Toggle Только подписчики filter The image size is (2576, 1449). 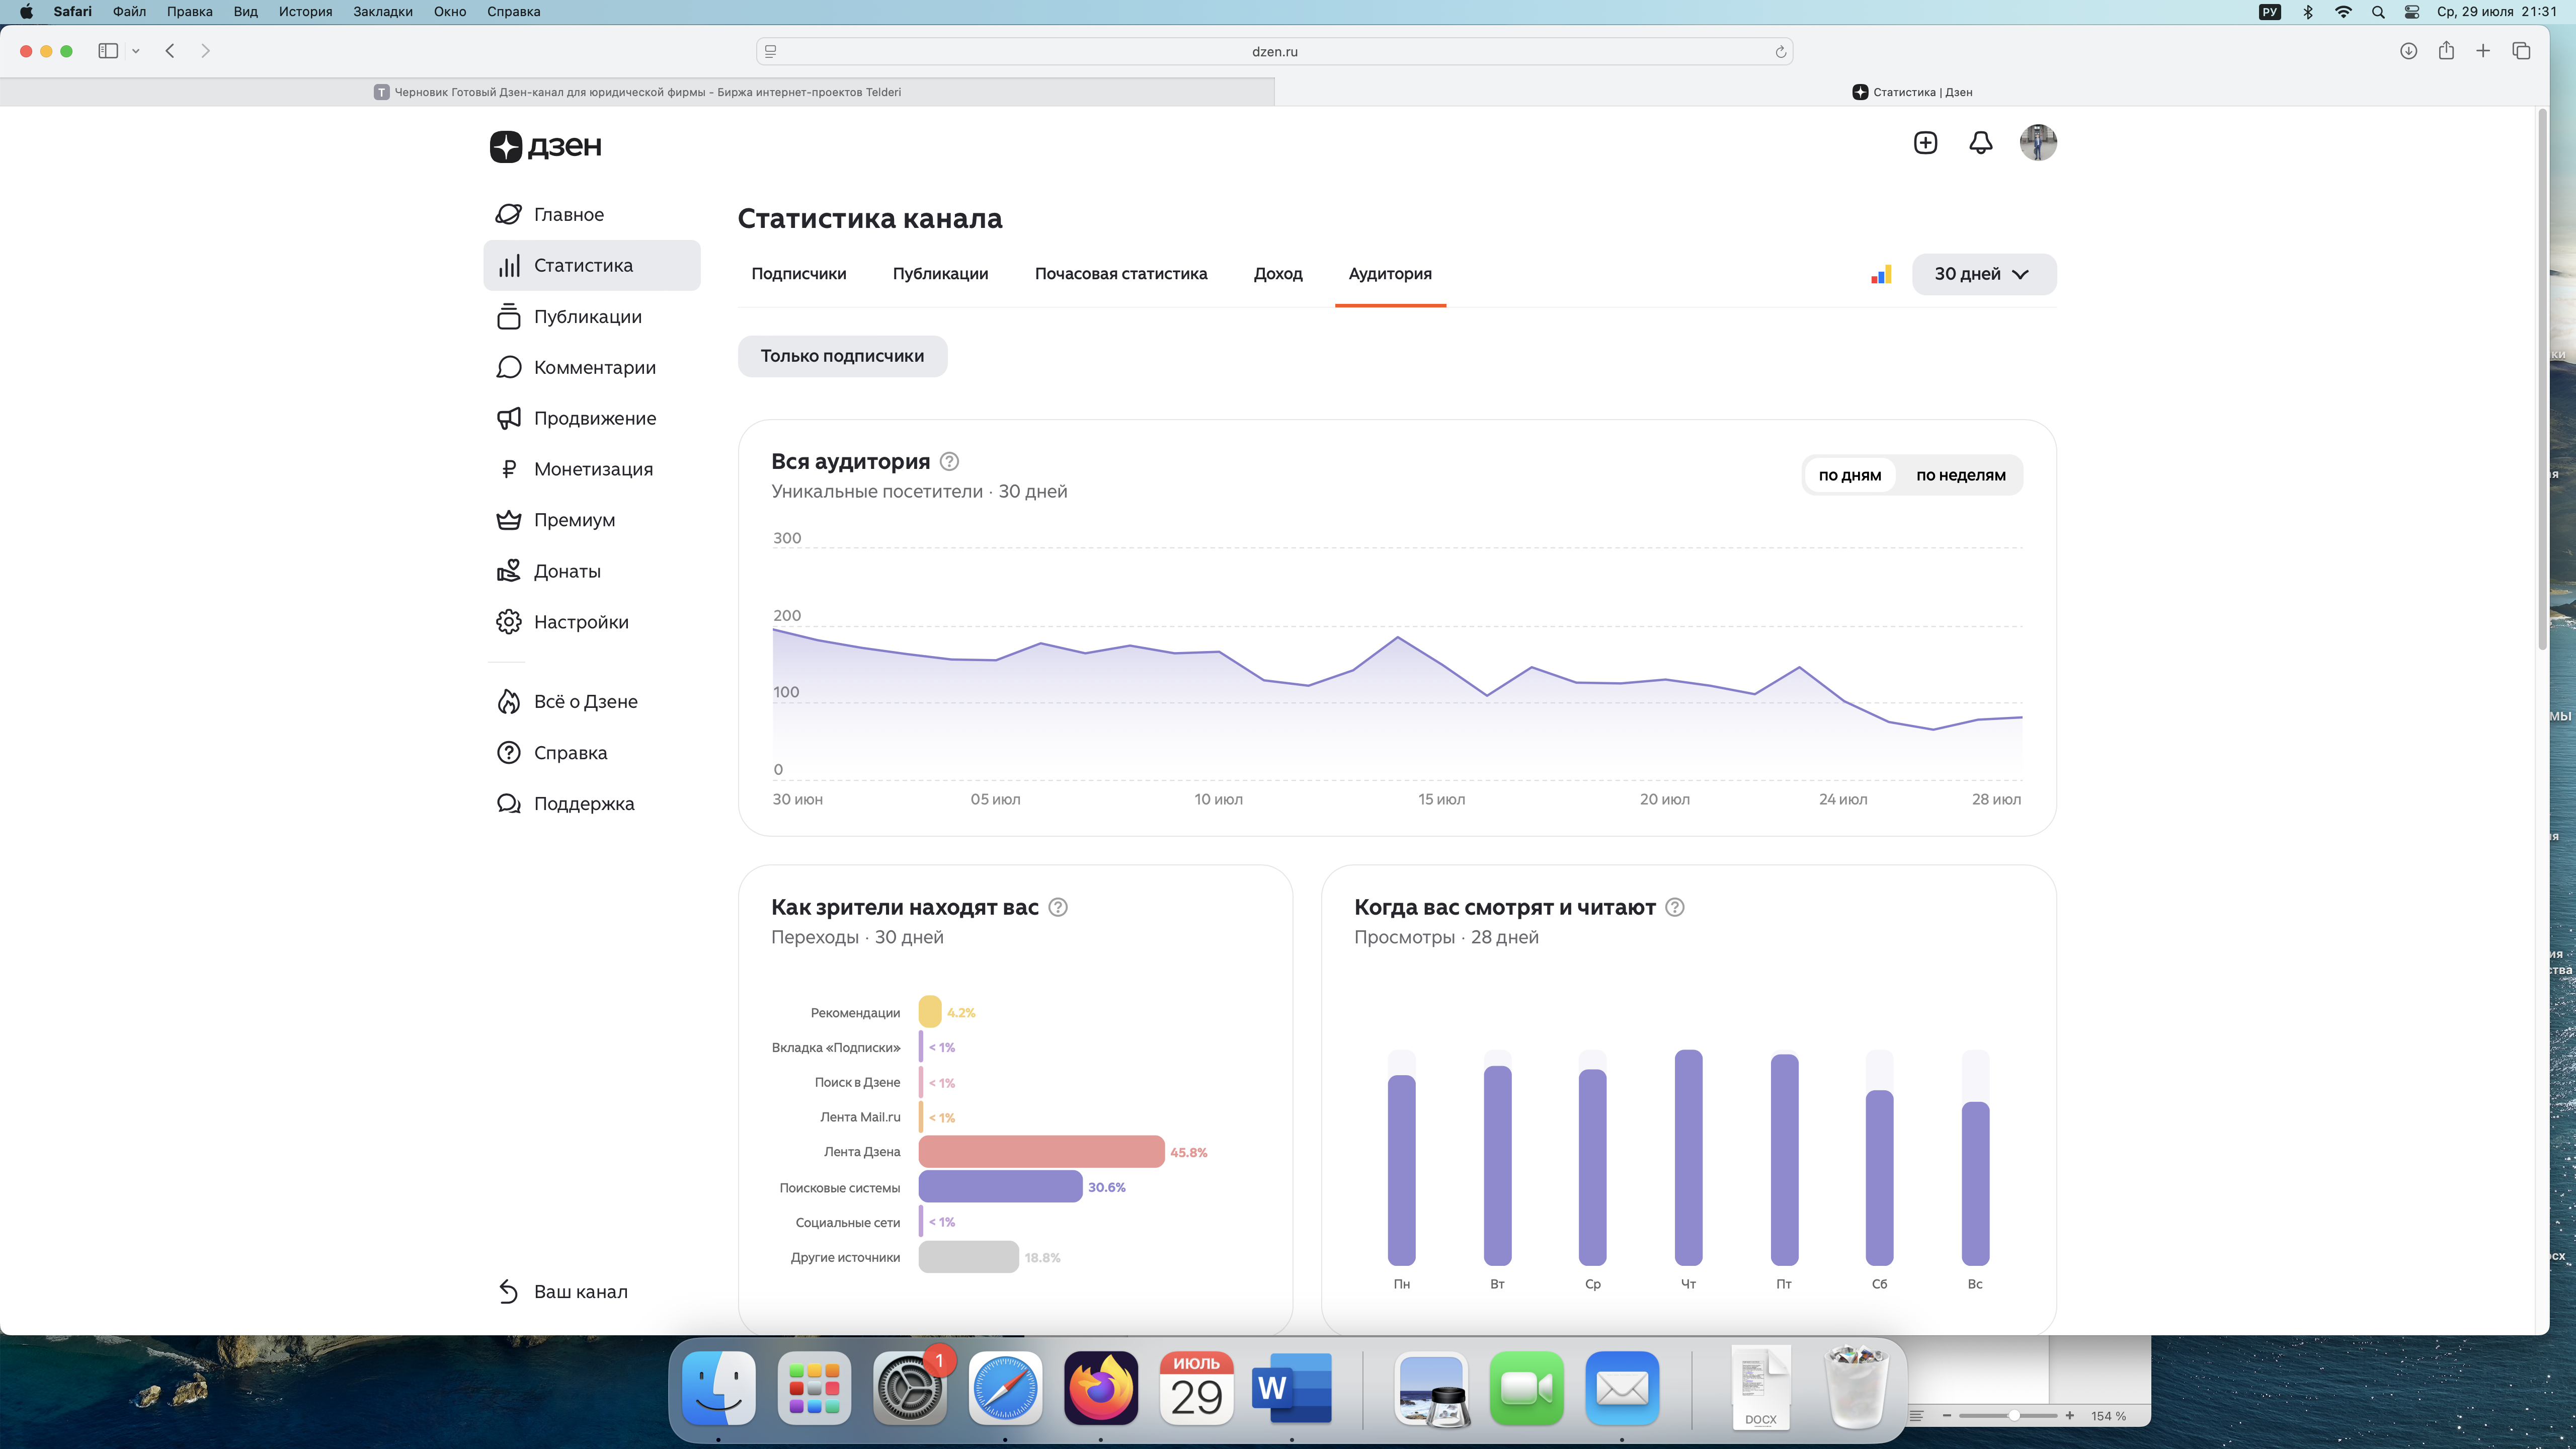[x=842, y=356]
